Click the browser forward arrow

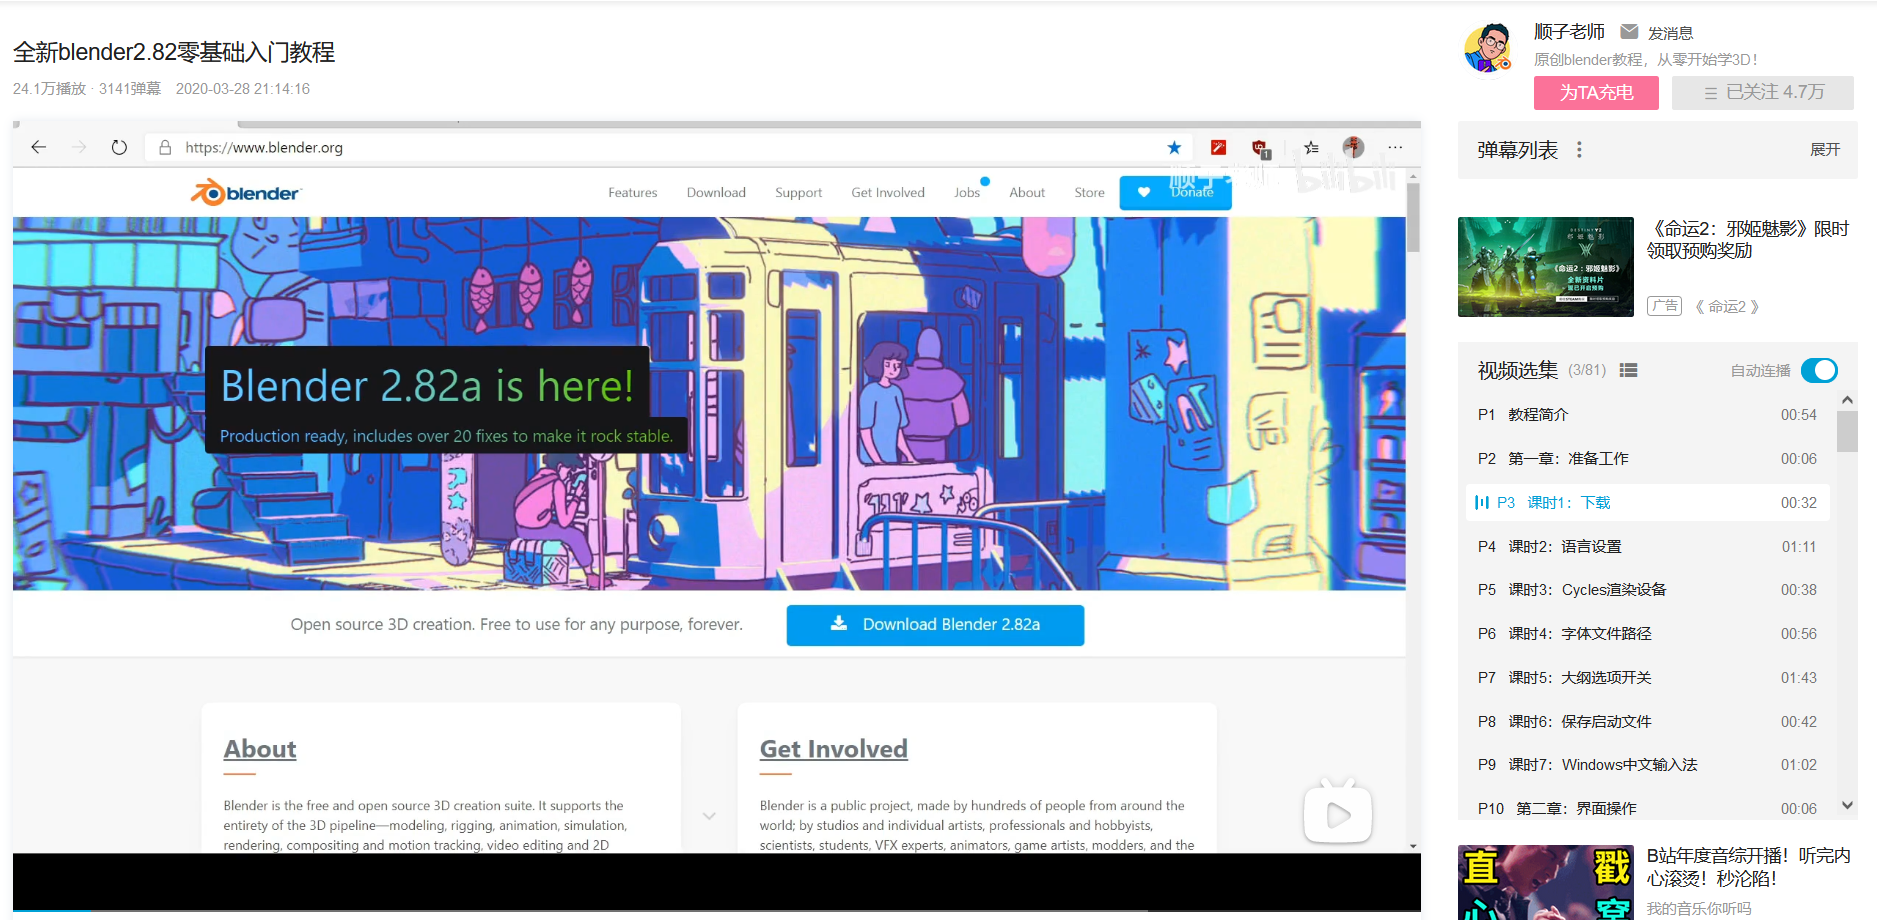click(79, 147)
